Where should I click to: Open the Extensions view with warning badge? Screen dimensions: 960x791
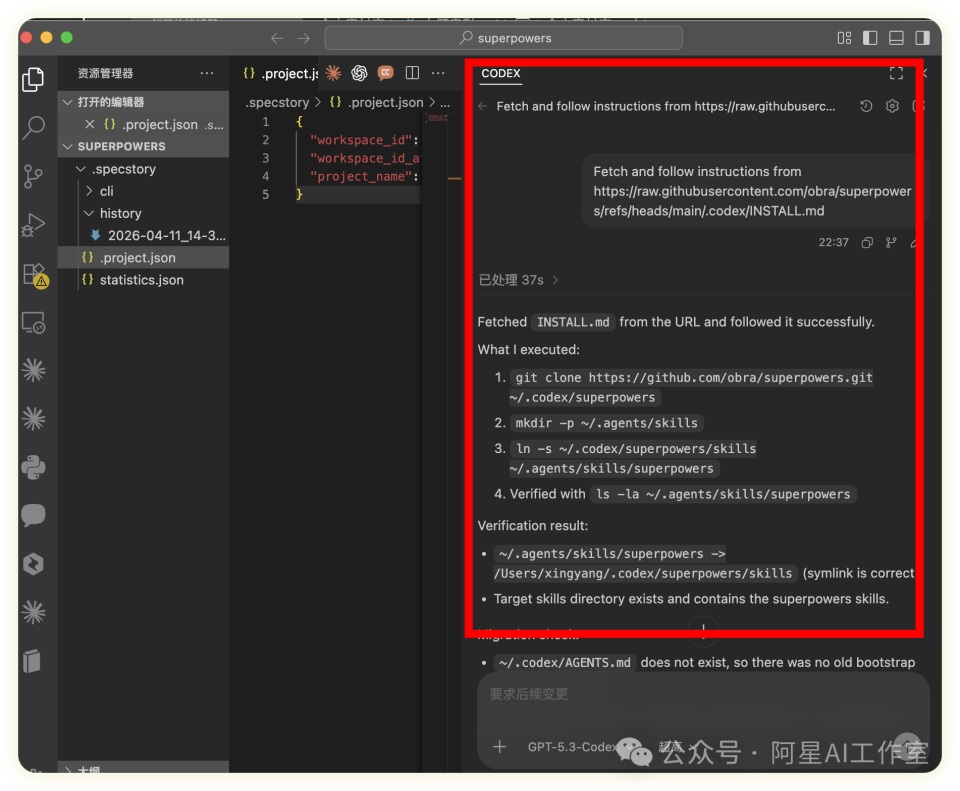pyautogui.click(x=34, y=274)
